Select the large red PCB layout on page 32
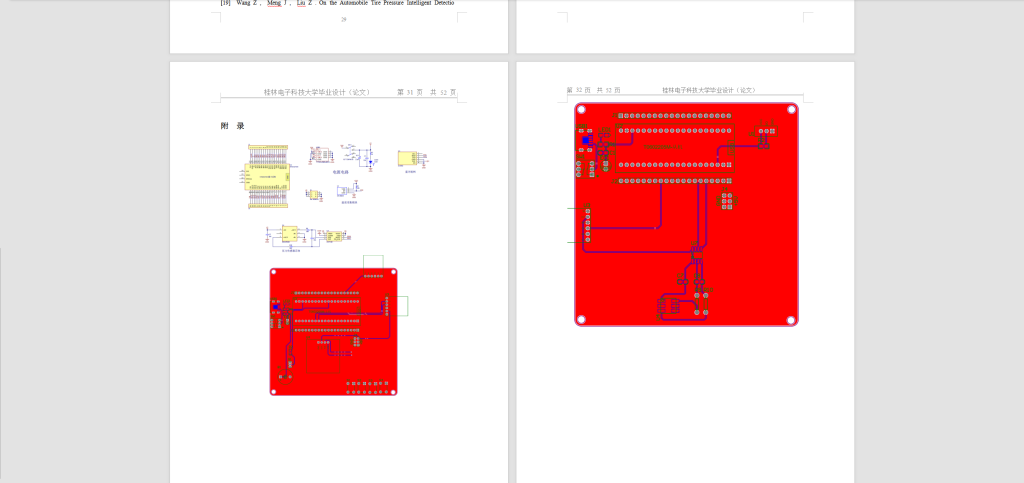 686,214
